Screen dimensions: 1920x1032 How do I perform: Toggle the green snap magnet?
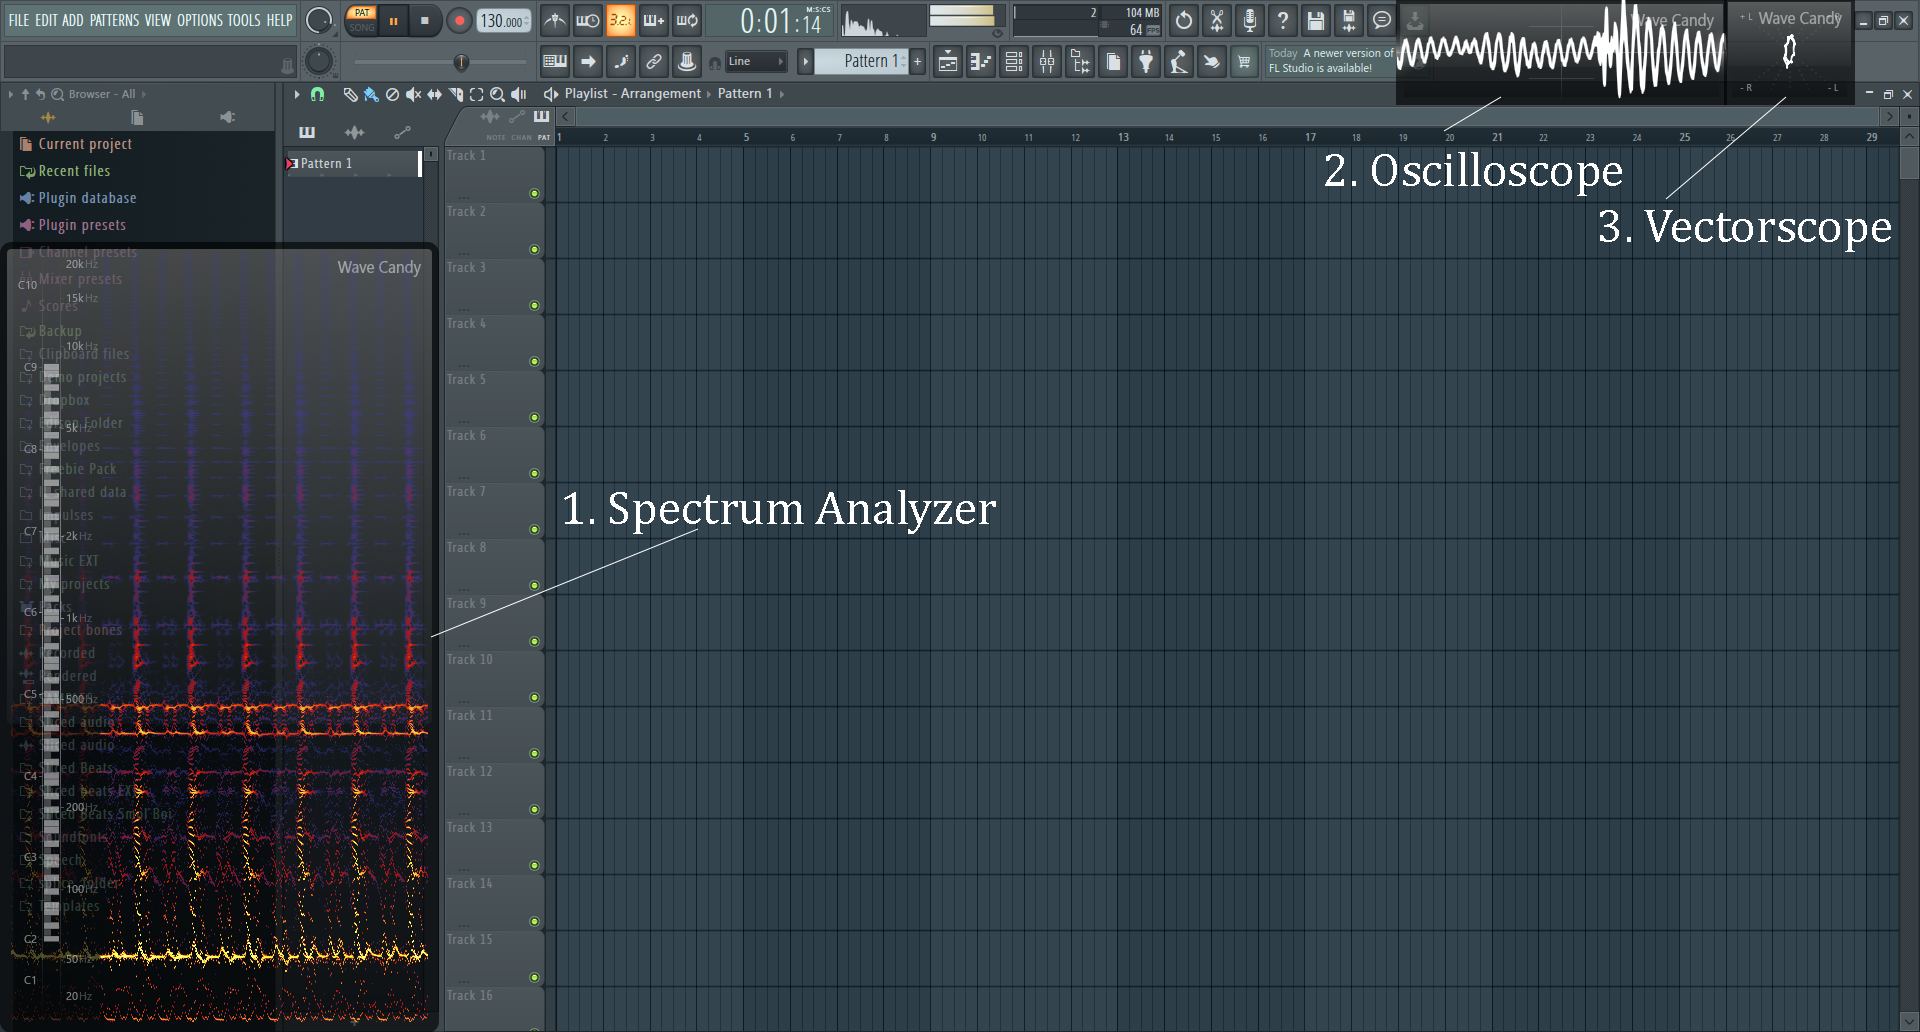tap(318, 93)
